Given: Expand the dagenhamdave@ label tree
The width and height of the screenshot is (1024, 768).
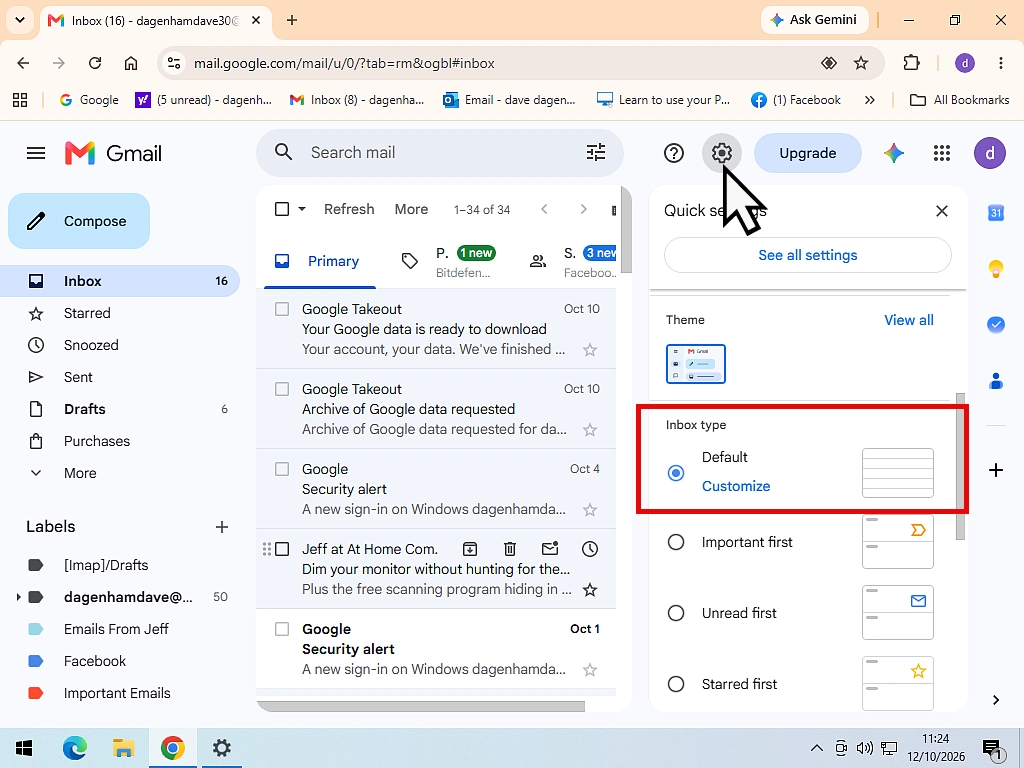Looking at the screenshot, I should coord(18,597).
